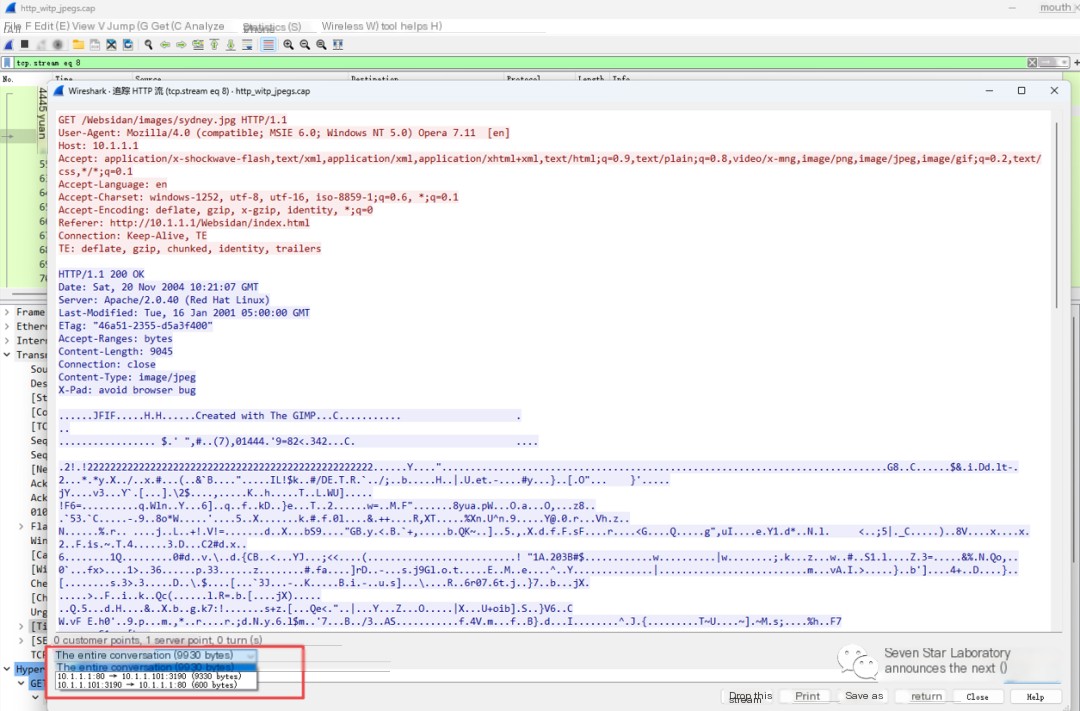The width and height of the screenshot is (1080, 711).
Task: Choose highlighted 'The entire conversation' list entry
Action: click(156, 667)
